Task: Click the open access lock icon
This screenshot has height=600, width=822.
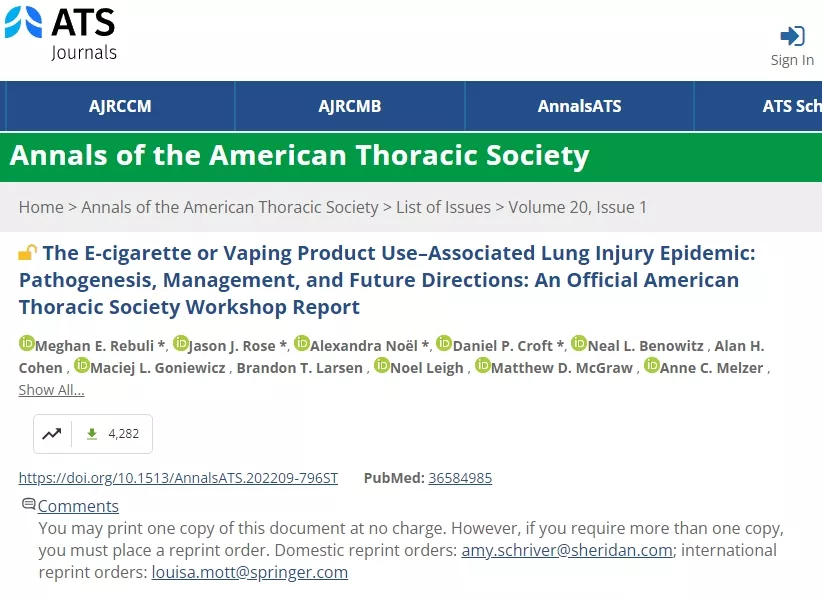Action: [28, 253]
